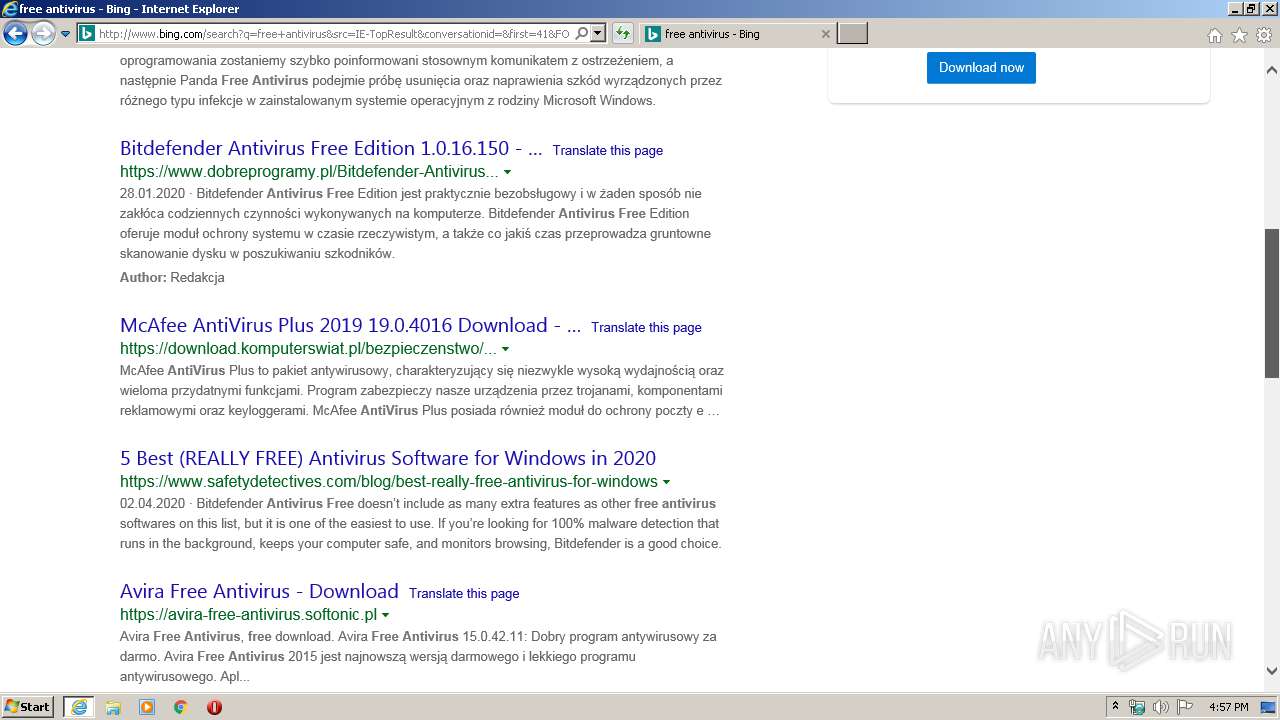The image size is (1280, 720).
Task: Open a new blank tab
Action: (x=852, y=34)
